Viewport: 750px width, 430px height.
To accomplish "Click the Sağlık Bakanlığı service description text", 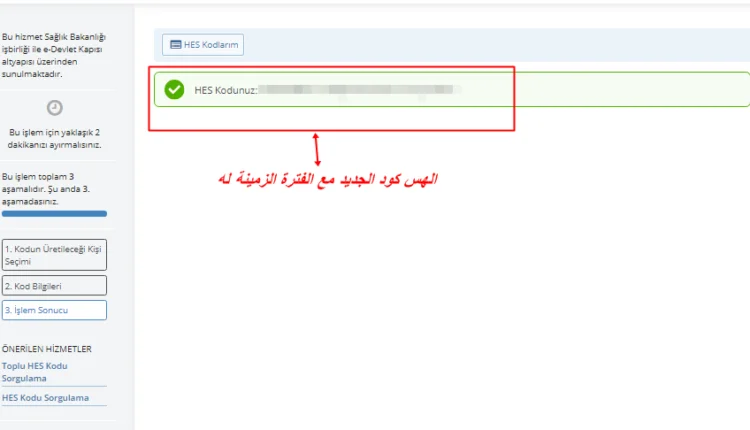I will [x=54, y=55].
